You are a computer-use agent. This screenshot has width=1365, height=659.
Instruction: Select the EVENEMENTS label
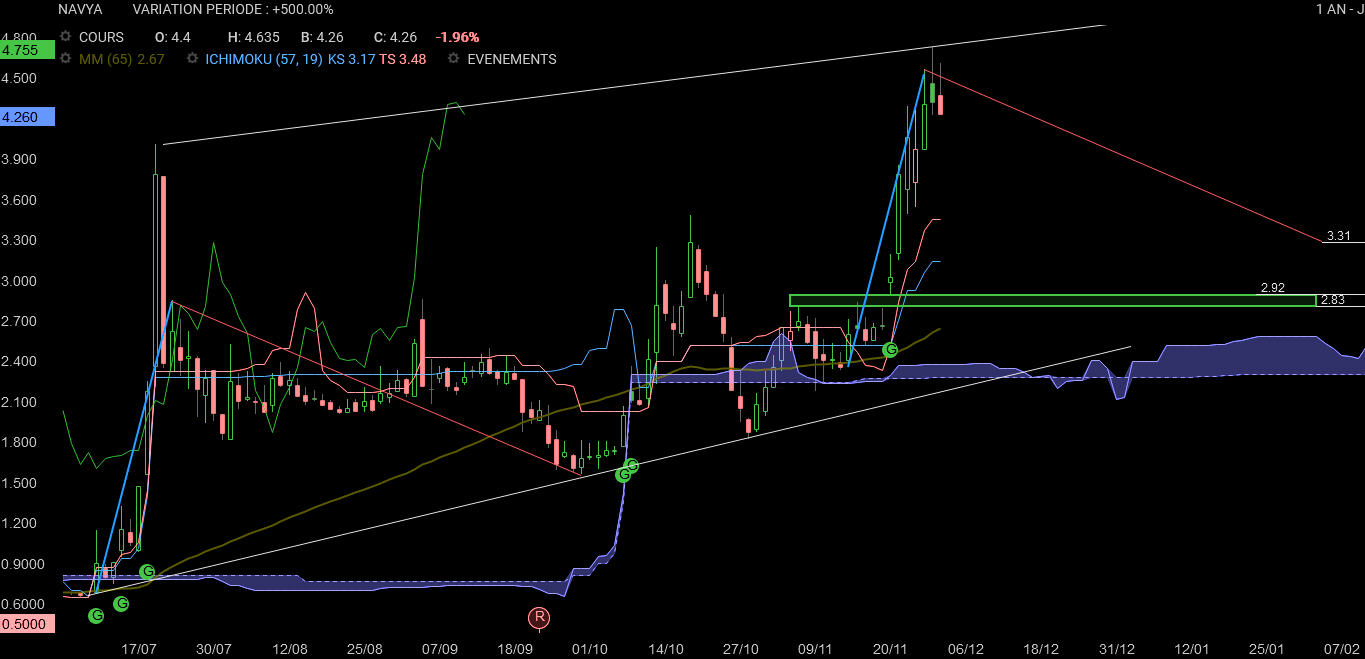tap(512, 59)
